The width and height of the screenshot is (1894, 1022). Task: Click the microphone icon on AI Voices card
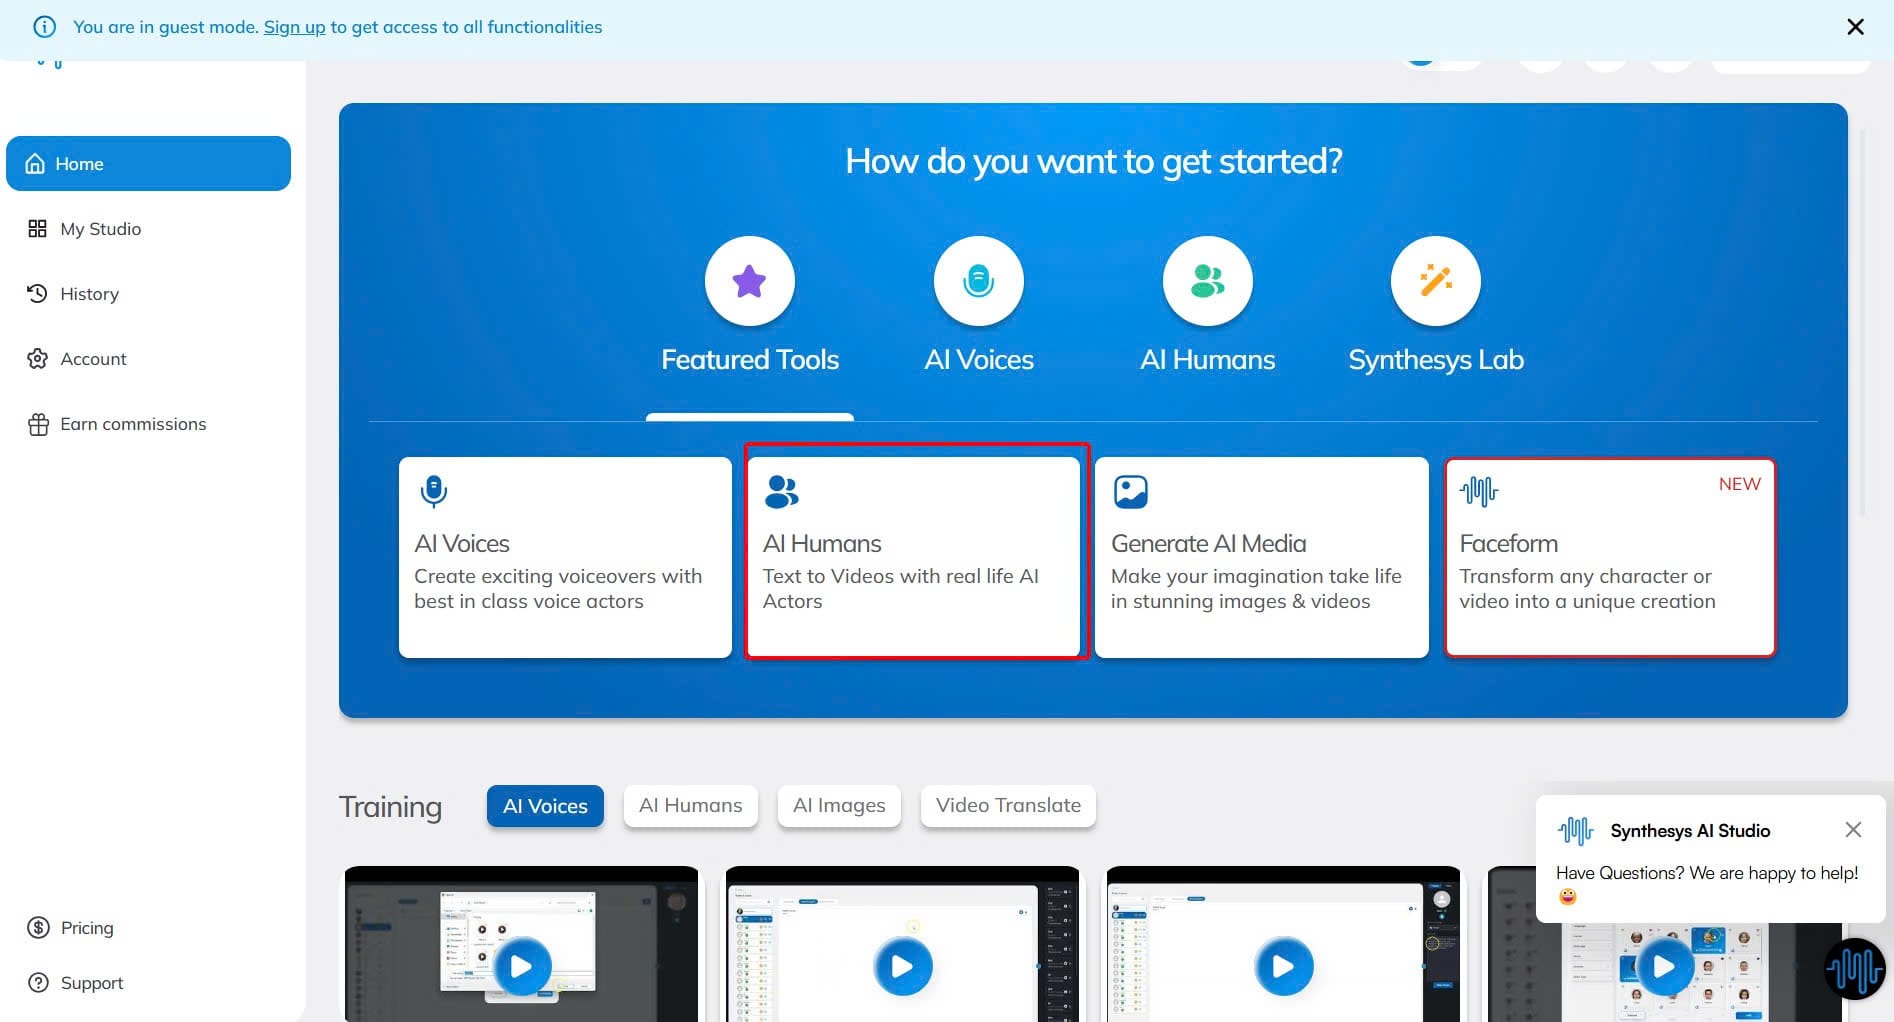434,491
